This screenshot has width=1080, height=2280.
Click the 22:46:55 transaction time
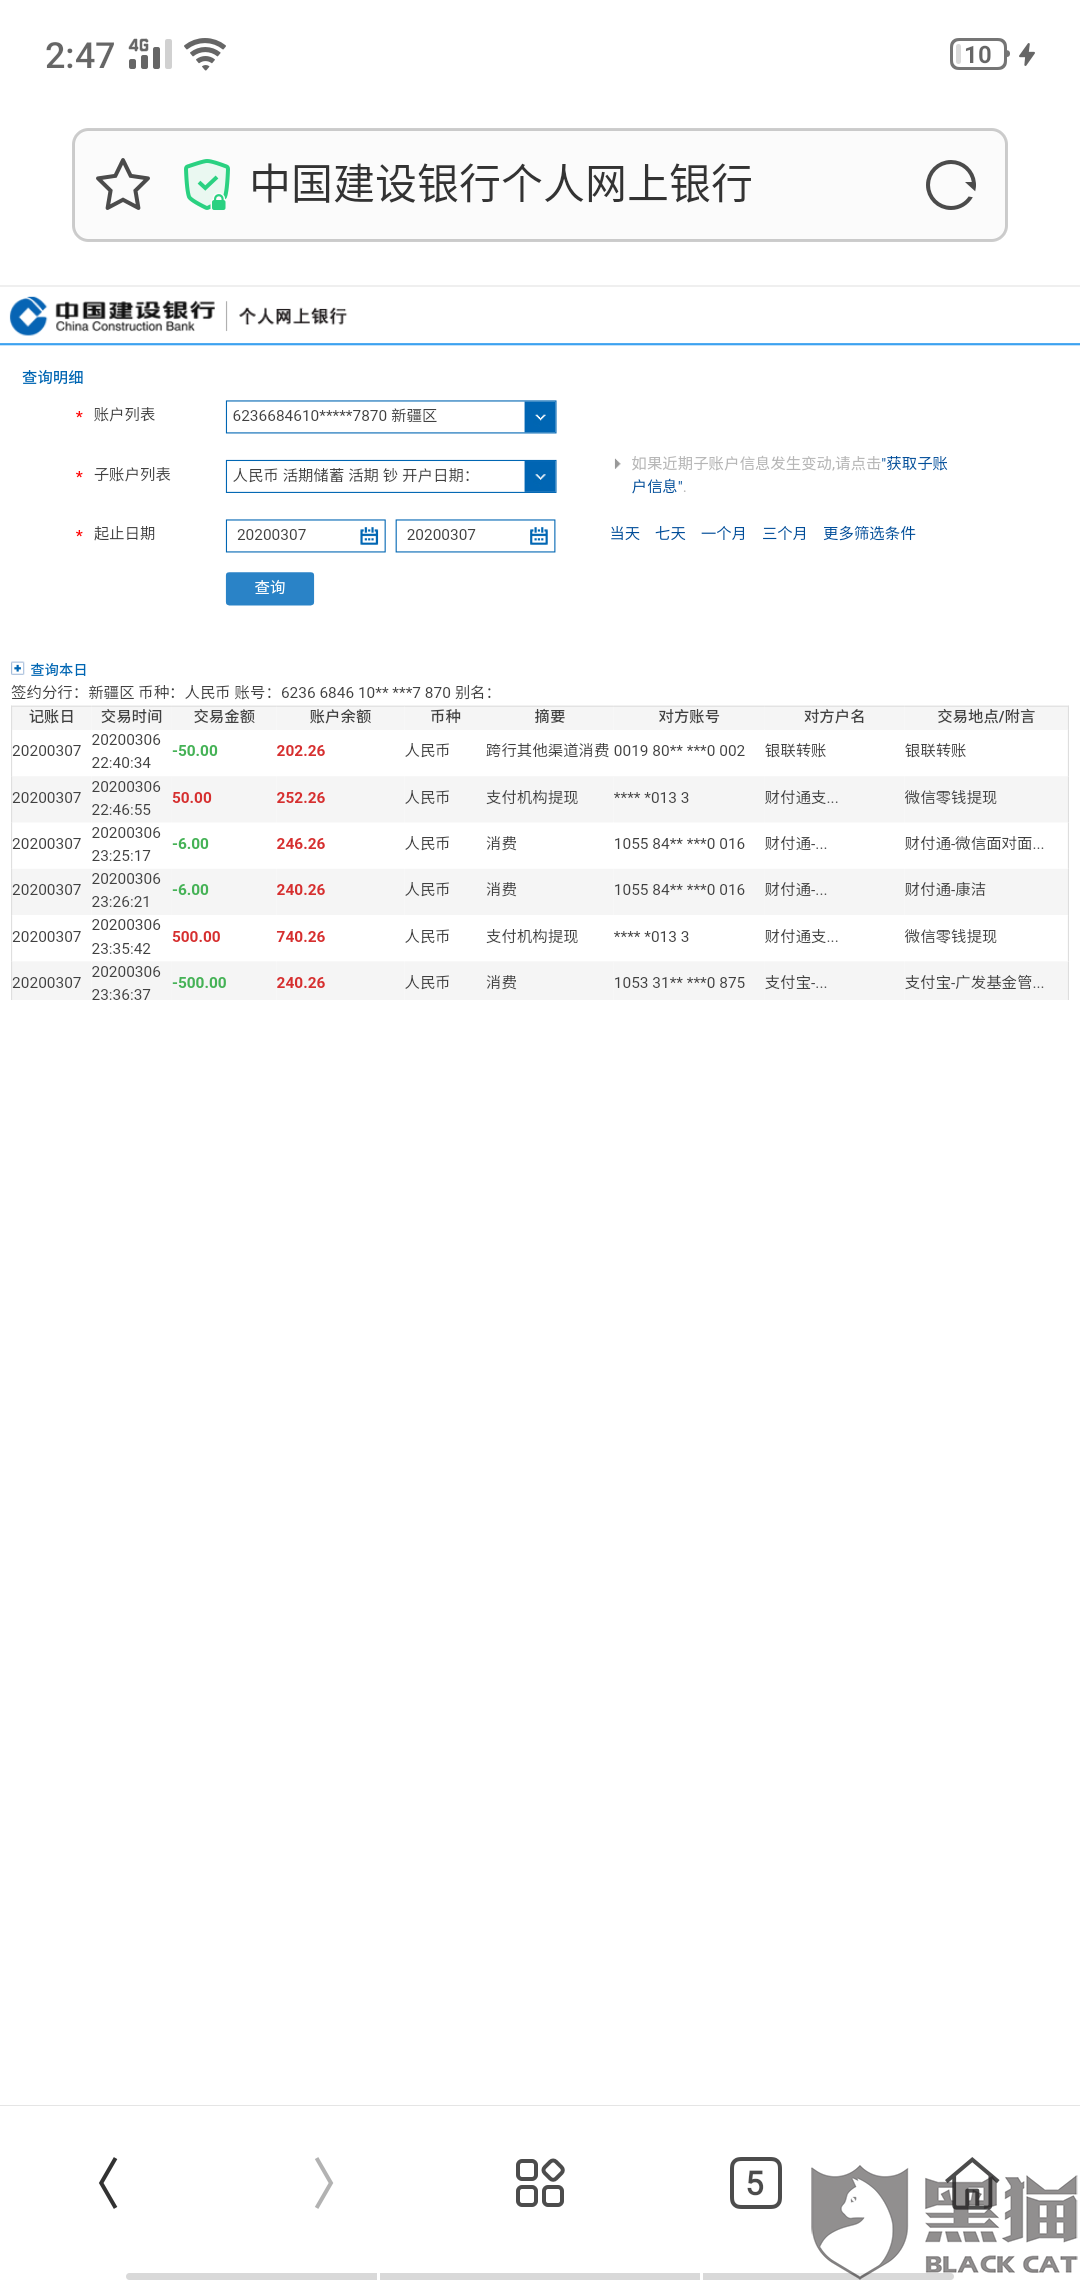(121, 810)
